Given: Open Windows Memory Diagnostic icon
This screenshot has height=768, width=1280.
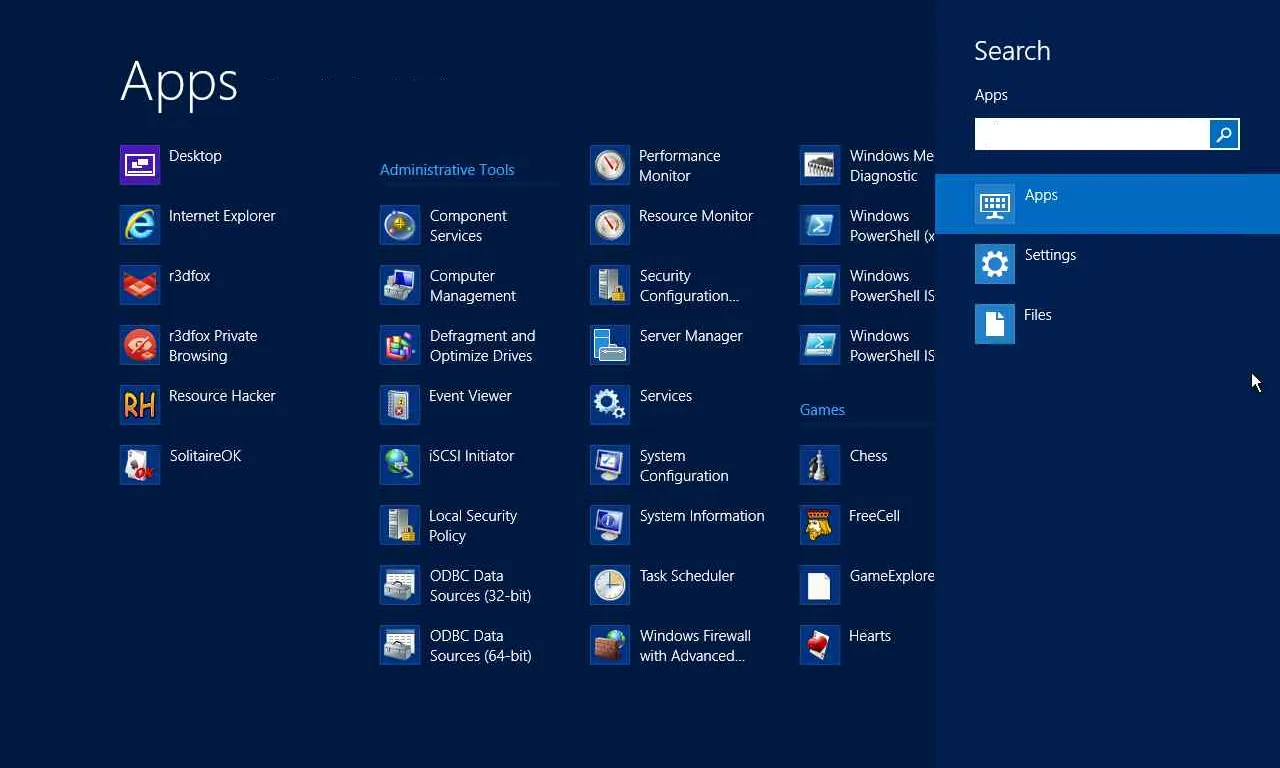Looking at the screenshot, I should [820, 165].
